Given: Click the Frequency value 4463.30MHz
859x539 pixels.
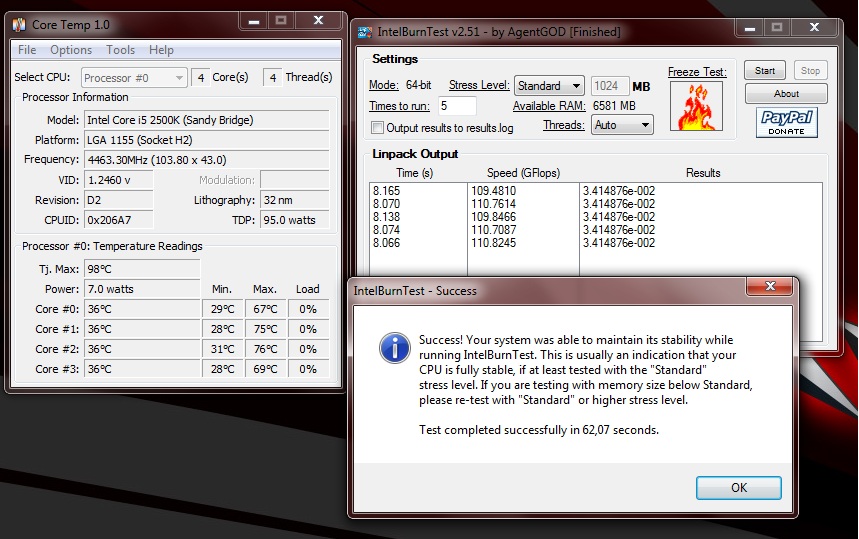Looking at the screenshot, I should coord(207,160).
